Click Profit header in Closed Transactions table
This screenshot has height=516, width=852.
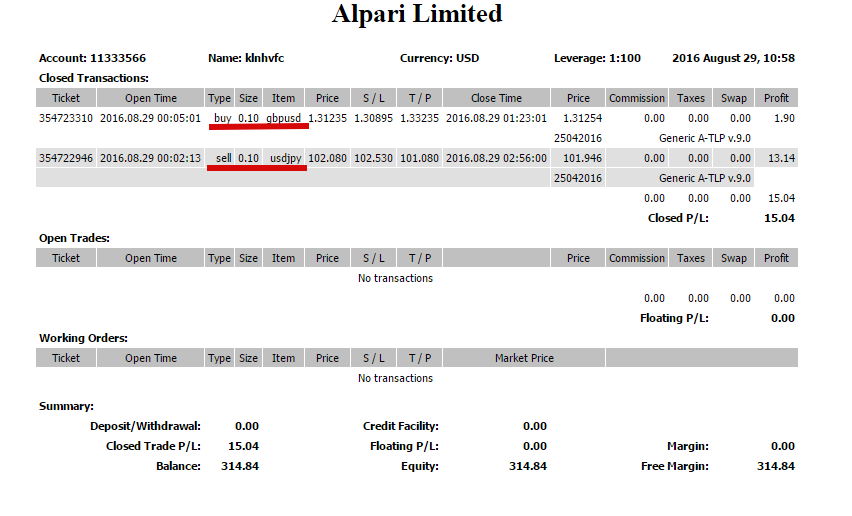coord(776,98)
